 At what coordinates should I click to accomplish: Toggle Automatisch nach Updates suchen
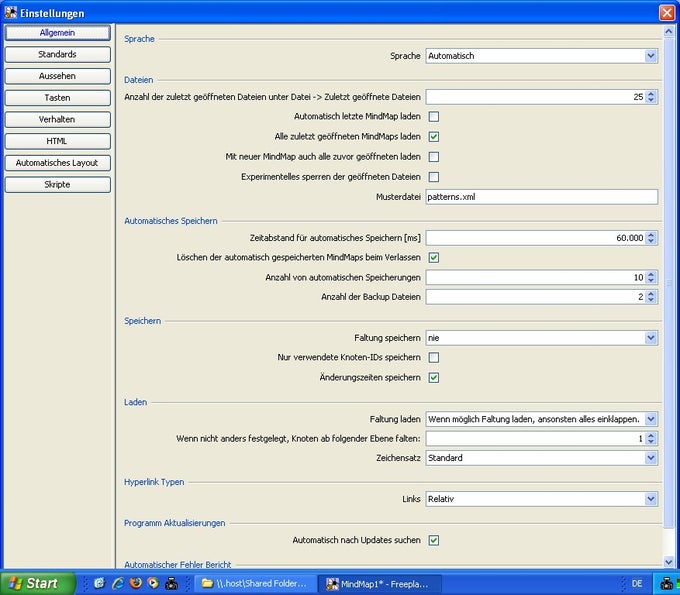click(x=434, y=540)
